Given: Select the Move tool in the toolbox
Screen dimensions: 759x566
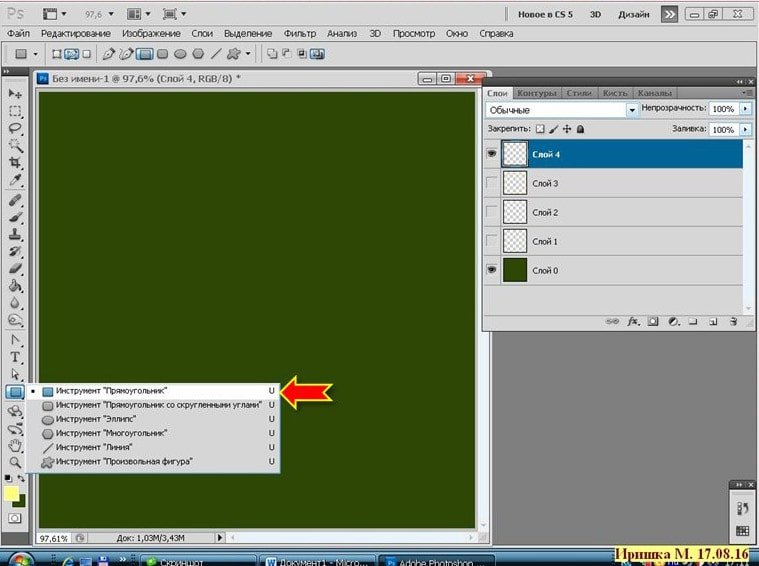Looking at the screenshot, I should (16, 93).
